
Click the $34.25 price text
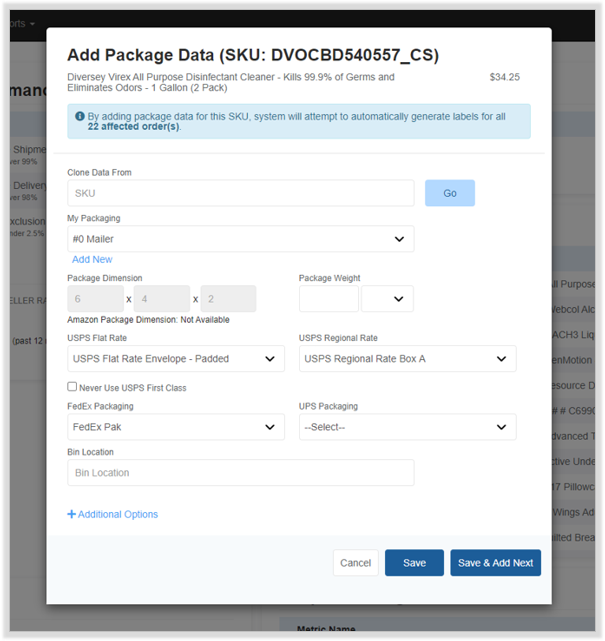(x=505, y=77)
